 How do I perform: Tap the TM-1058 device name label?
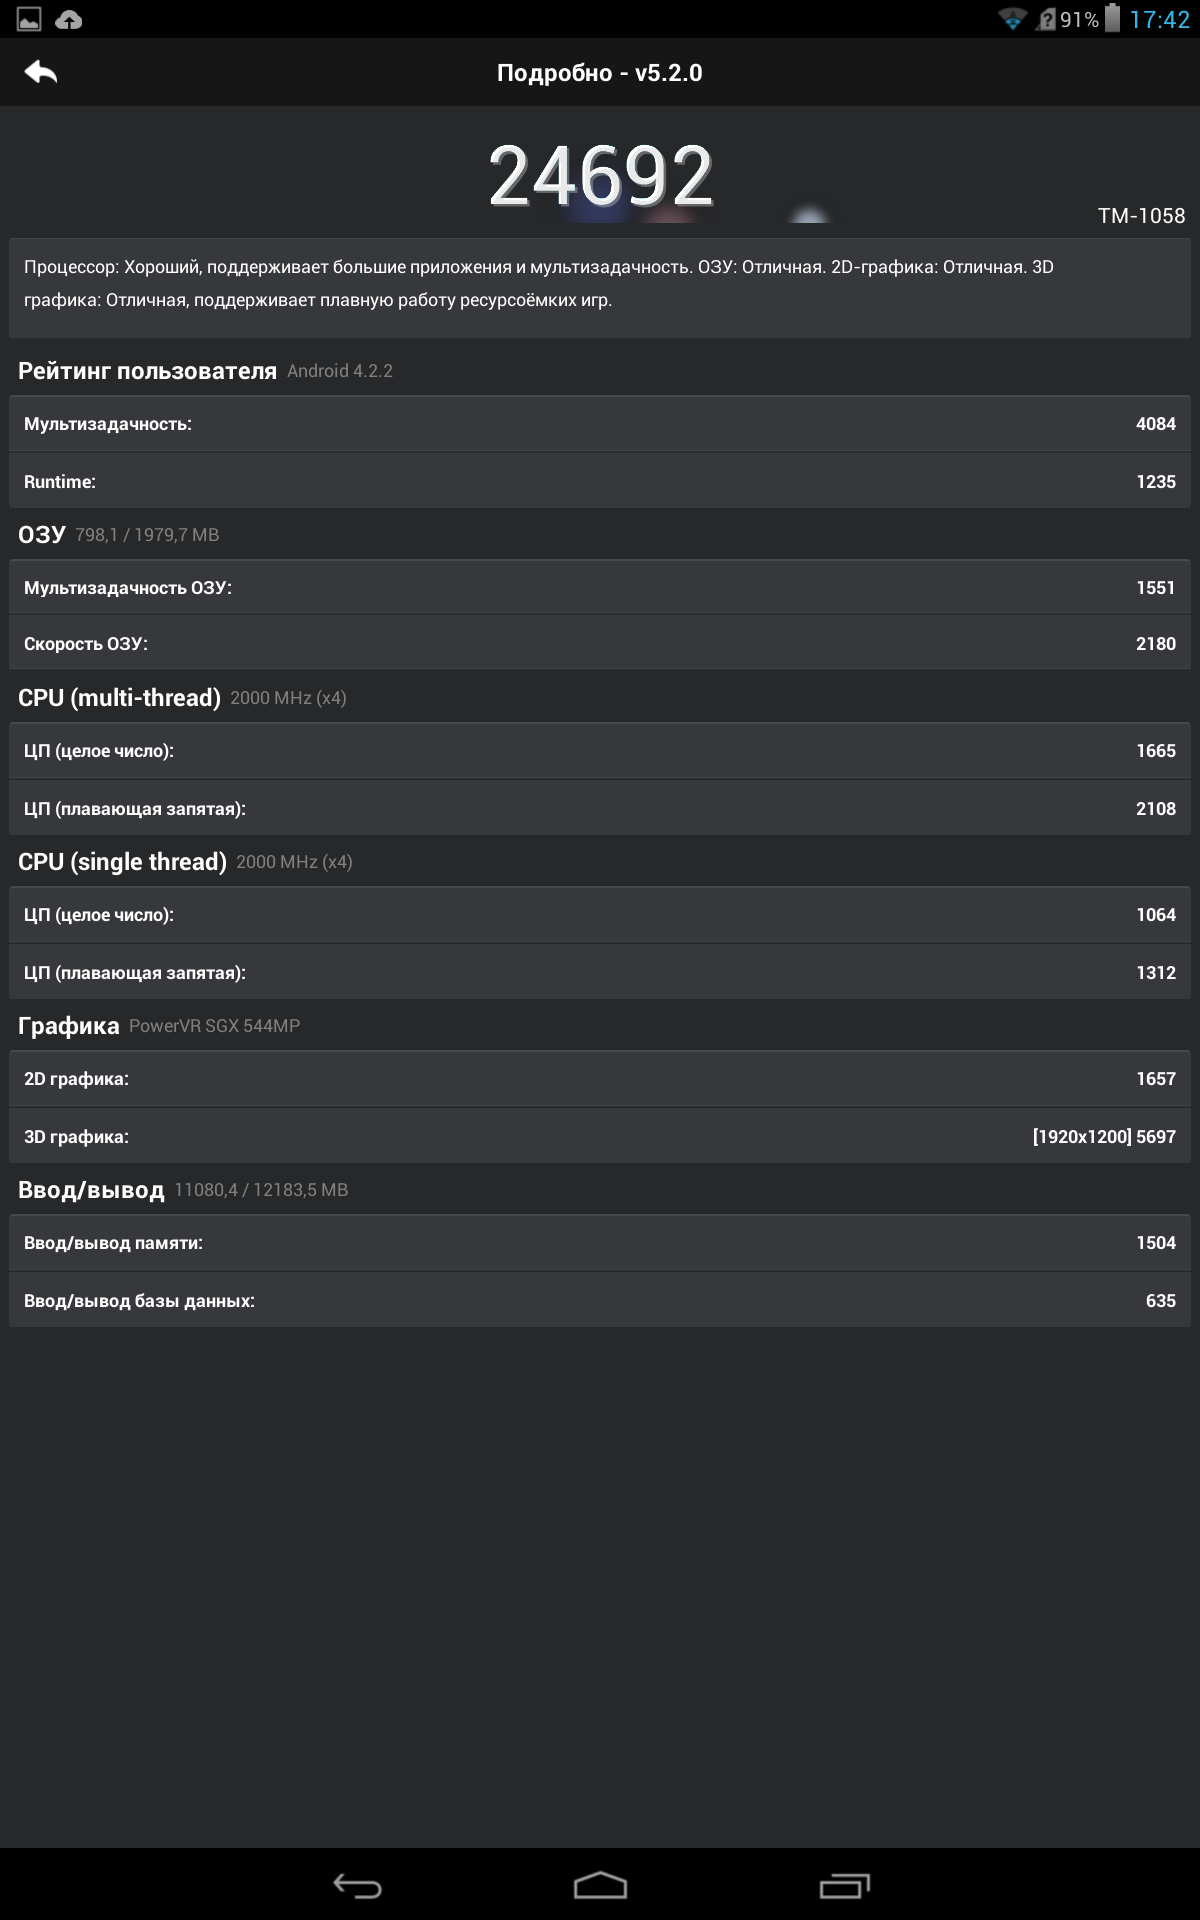coord(1141,216)
